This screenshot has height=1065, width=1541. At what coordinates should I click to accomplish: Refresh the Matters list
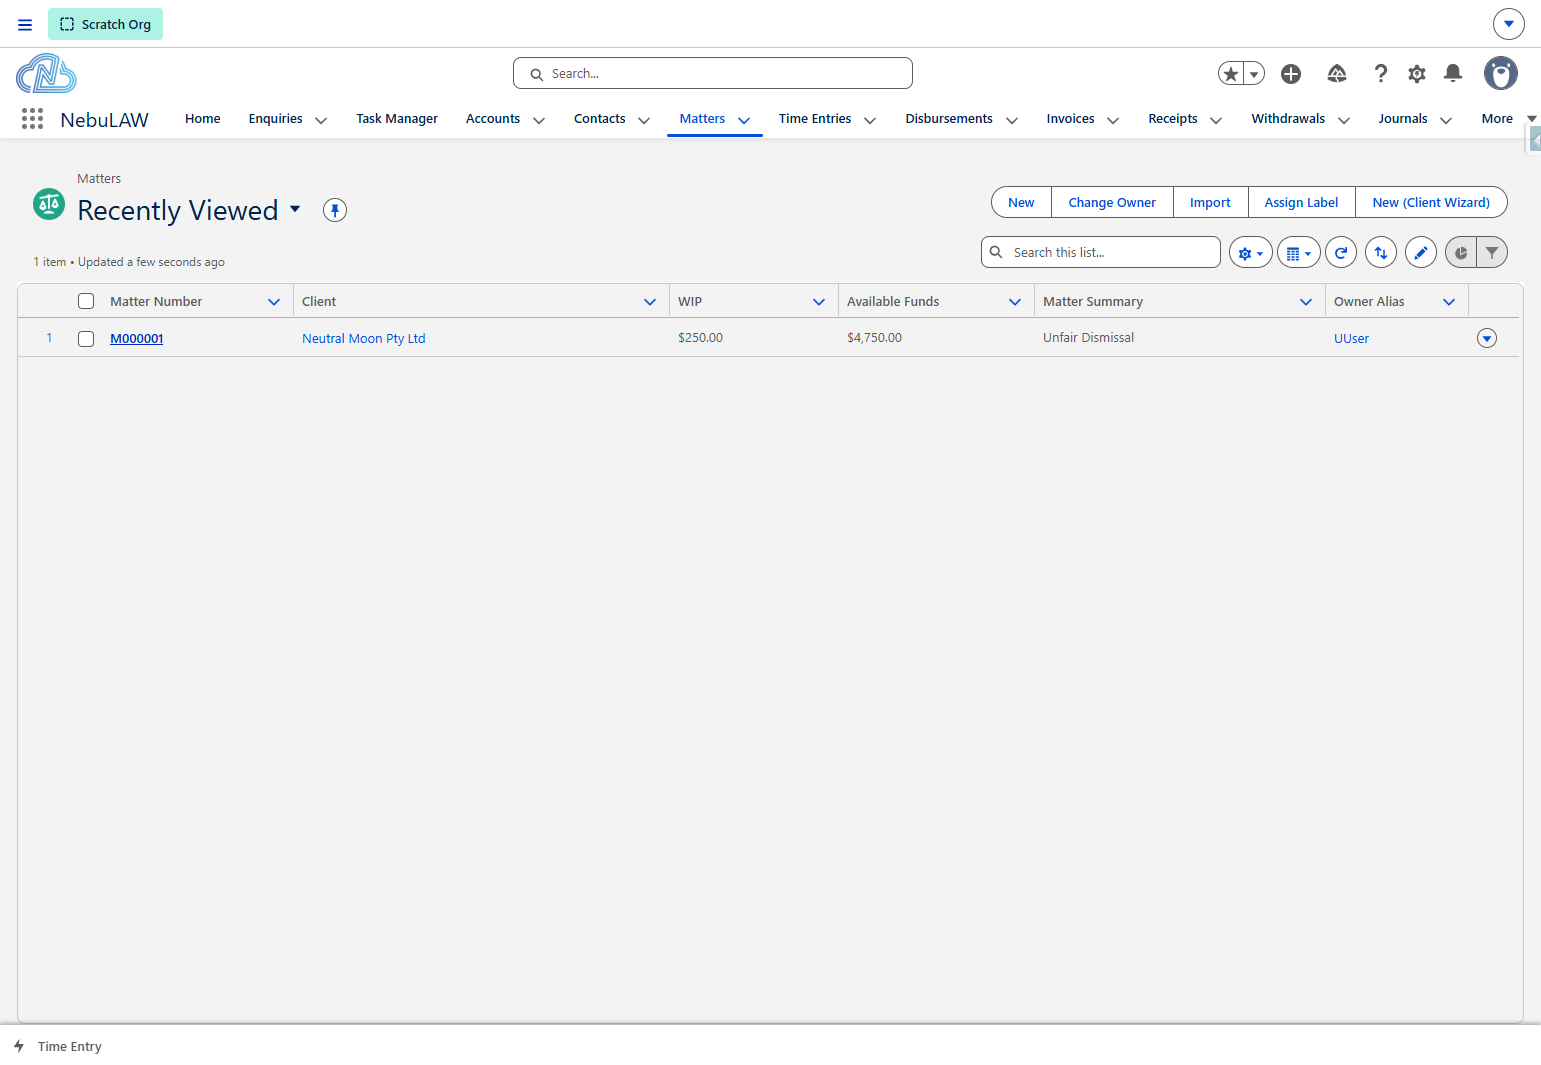1341,253
